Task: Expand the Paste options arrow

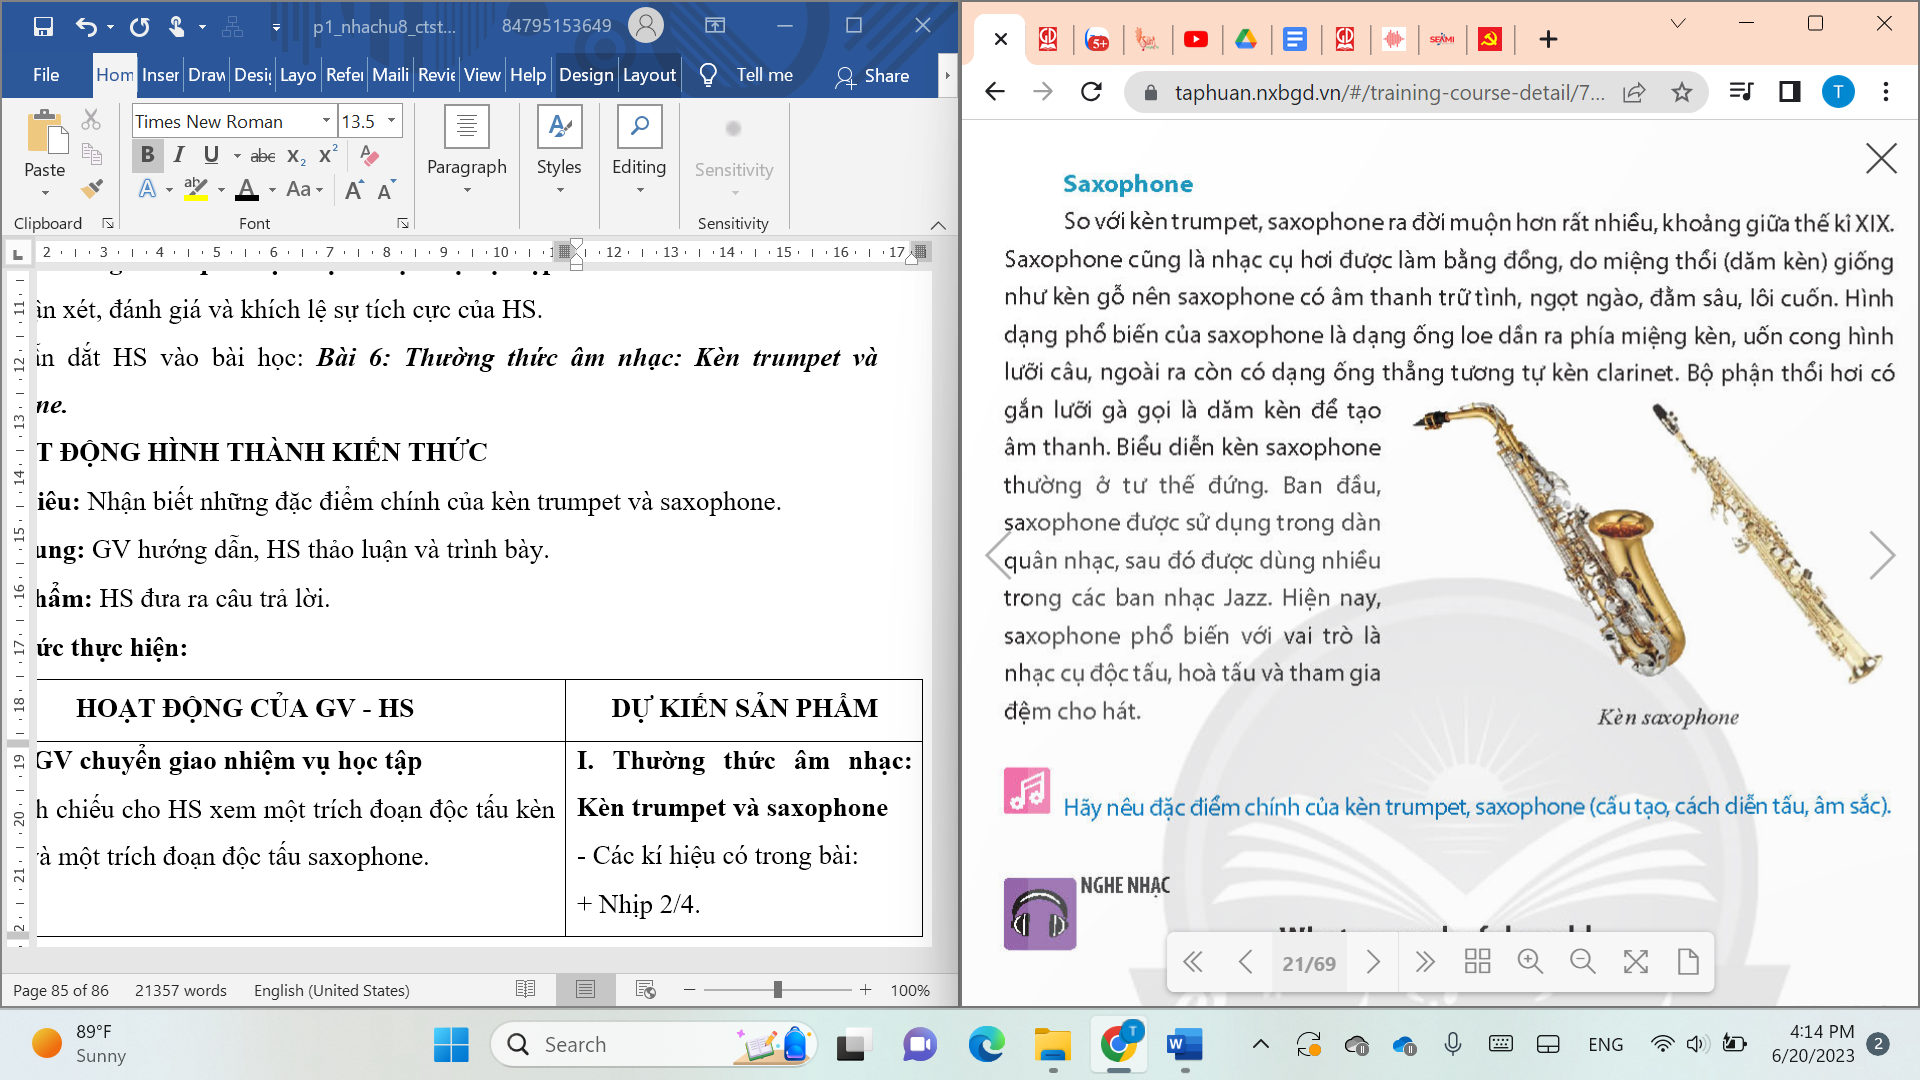Action: pos(45,192)
